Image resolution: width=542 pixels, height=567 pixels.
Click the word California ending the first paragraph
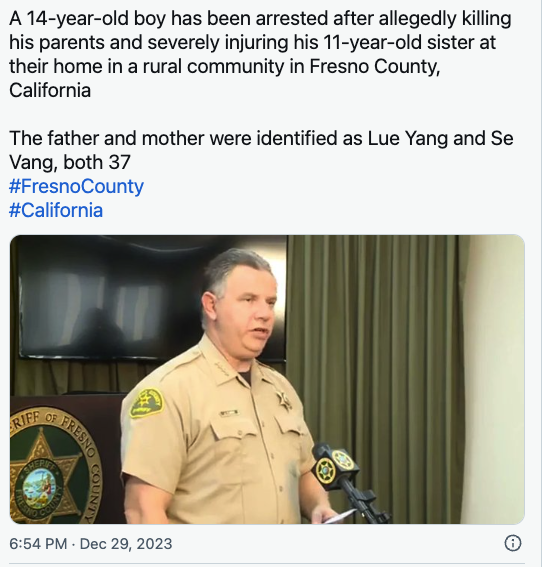point(50,90)
